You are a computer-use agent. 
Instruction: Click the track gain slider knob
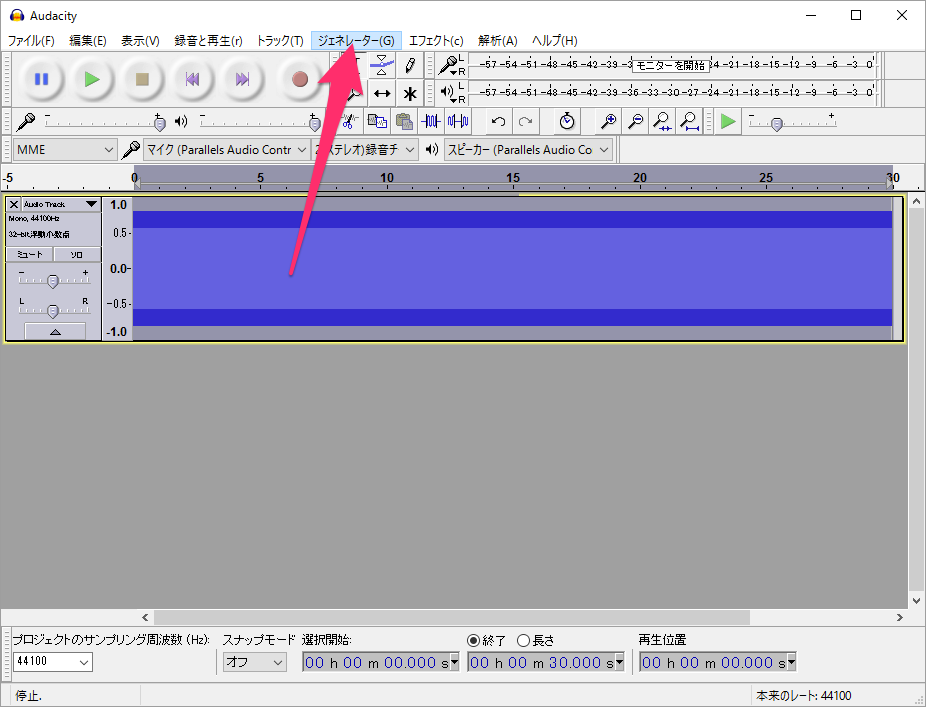[x=53, y=281]
